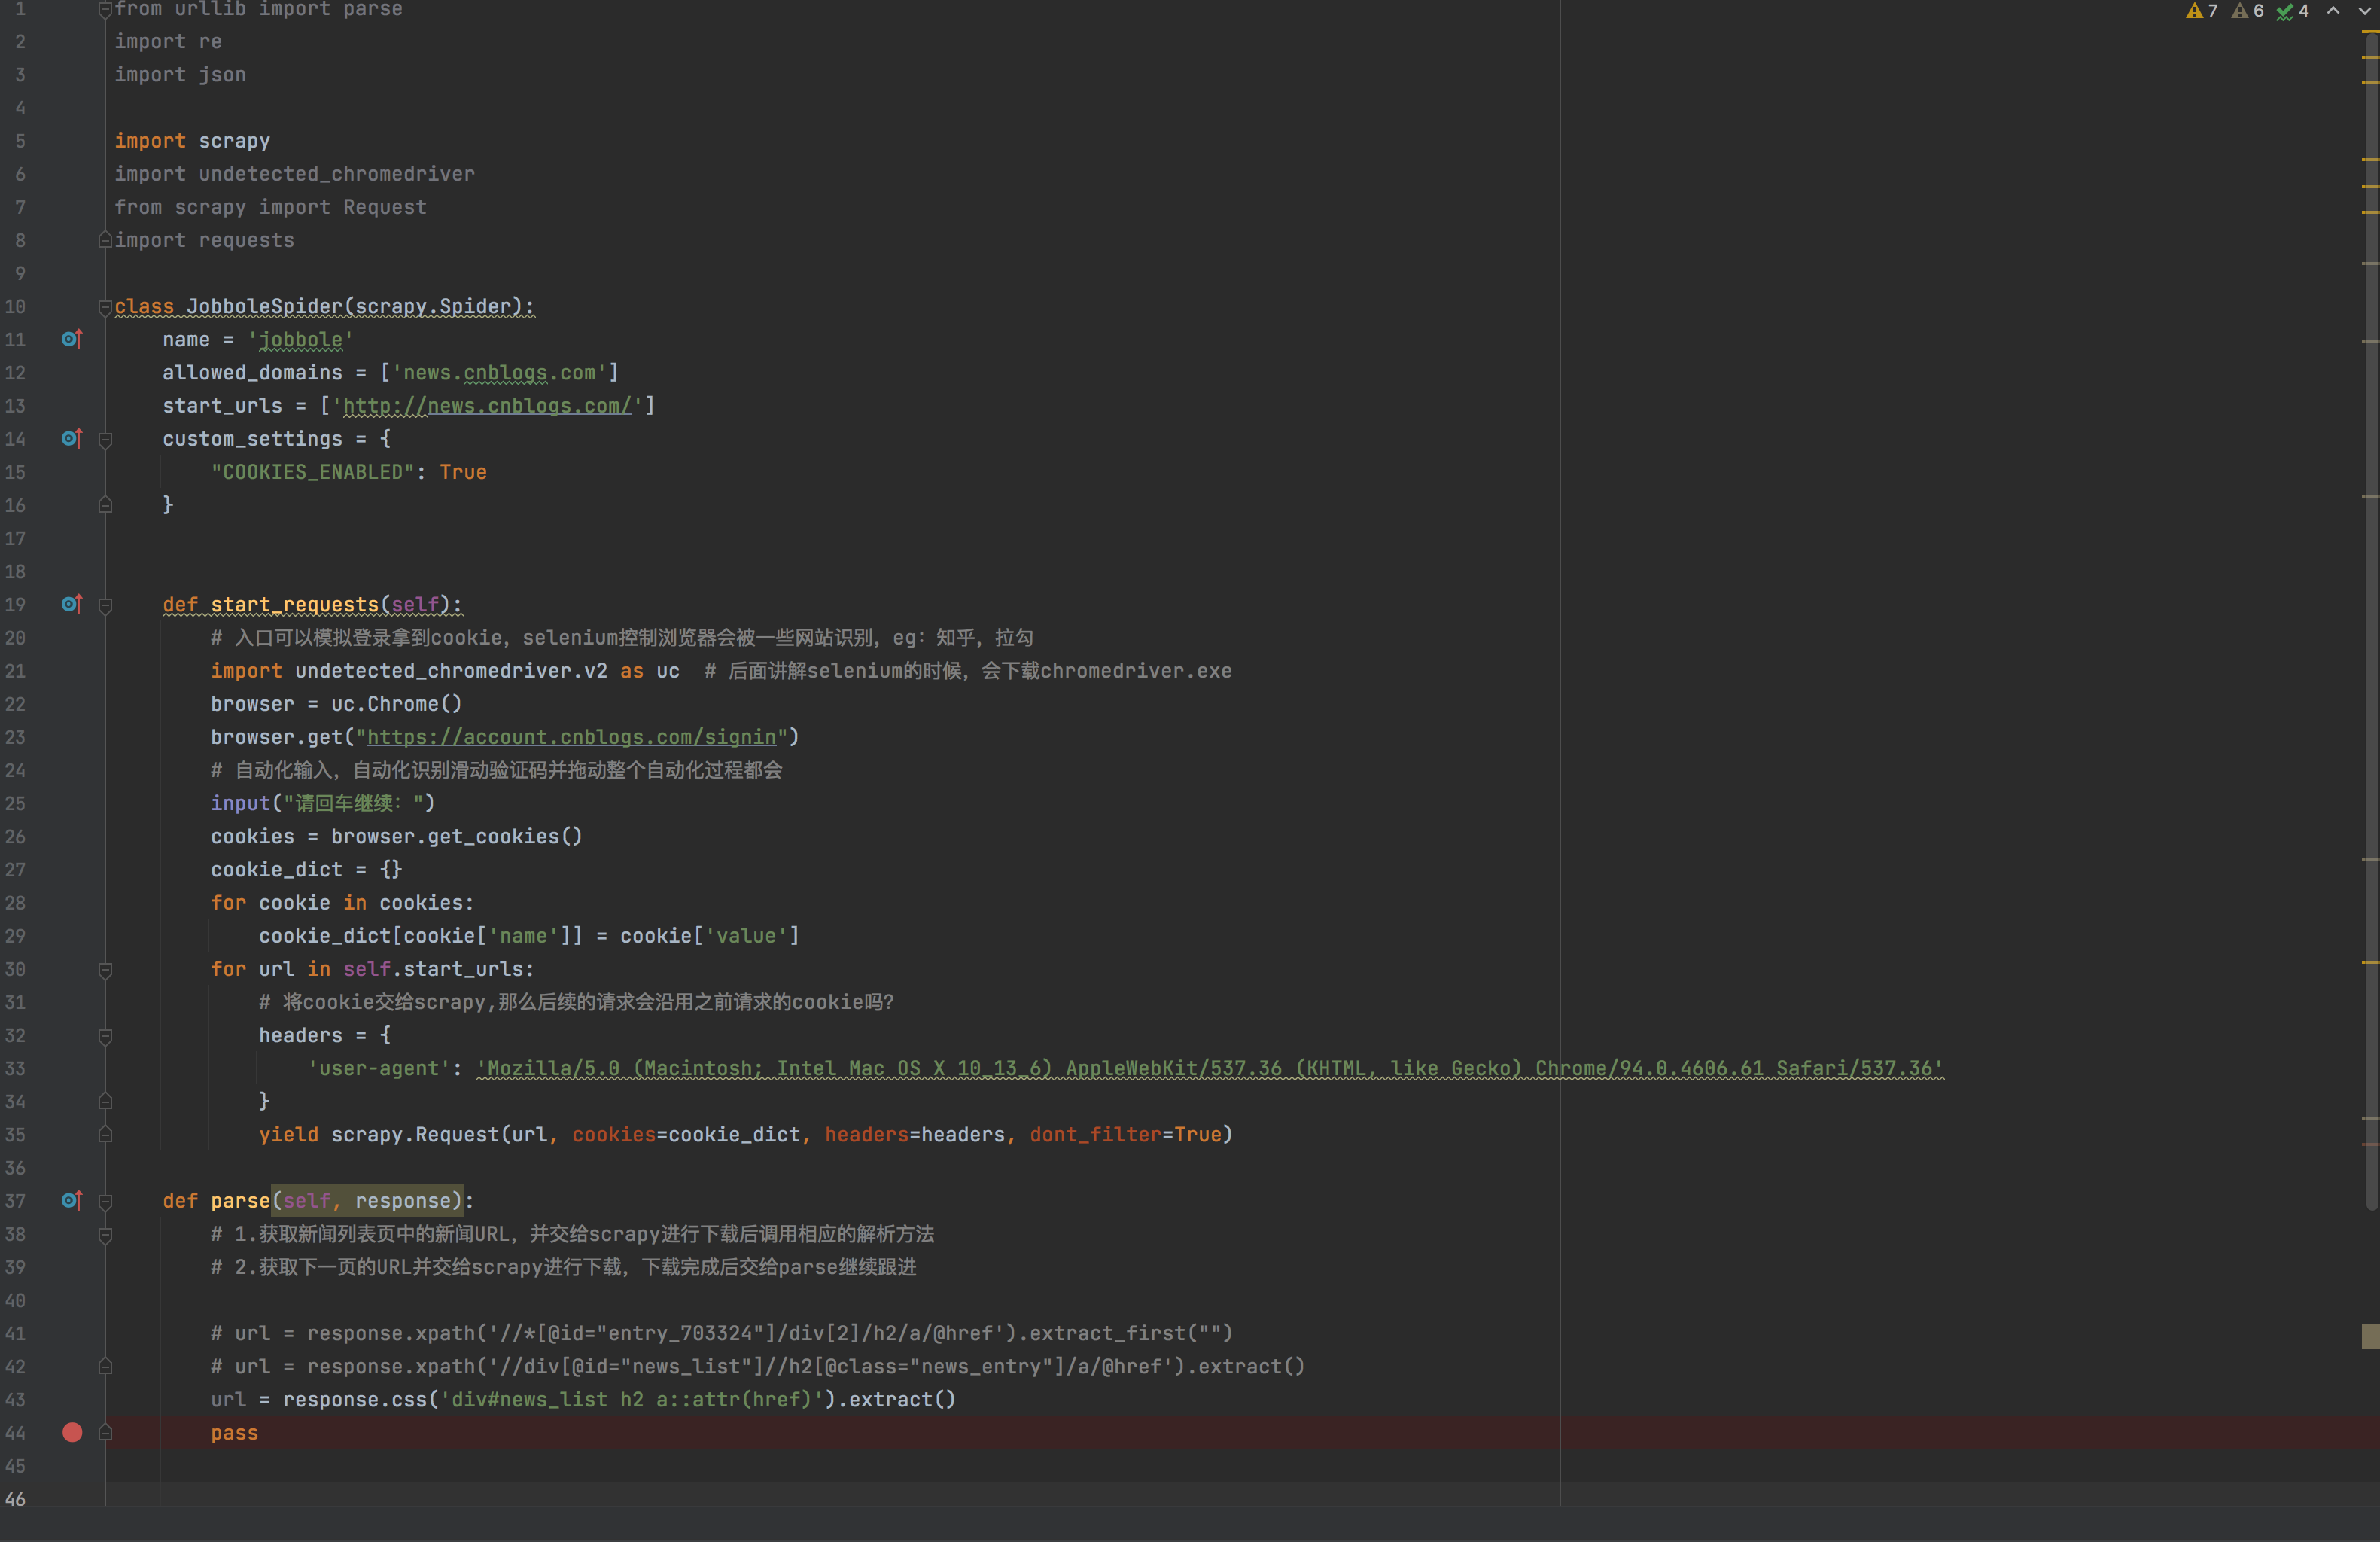Click the user-agent Mozilla string on line 33
The image size is (2380, 1542).
click(1209, 1068)
